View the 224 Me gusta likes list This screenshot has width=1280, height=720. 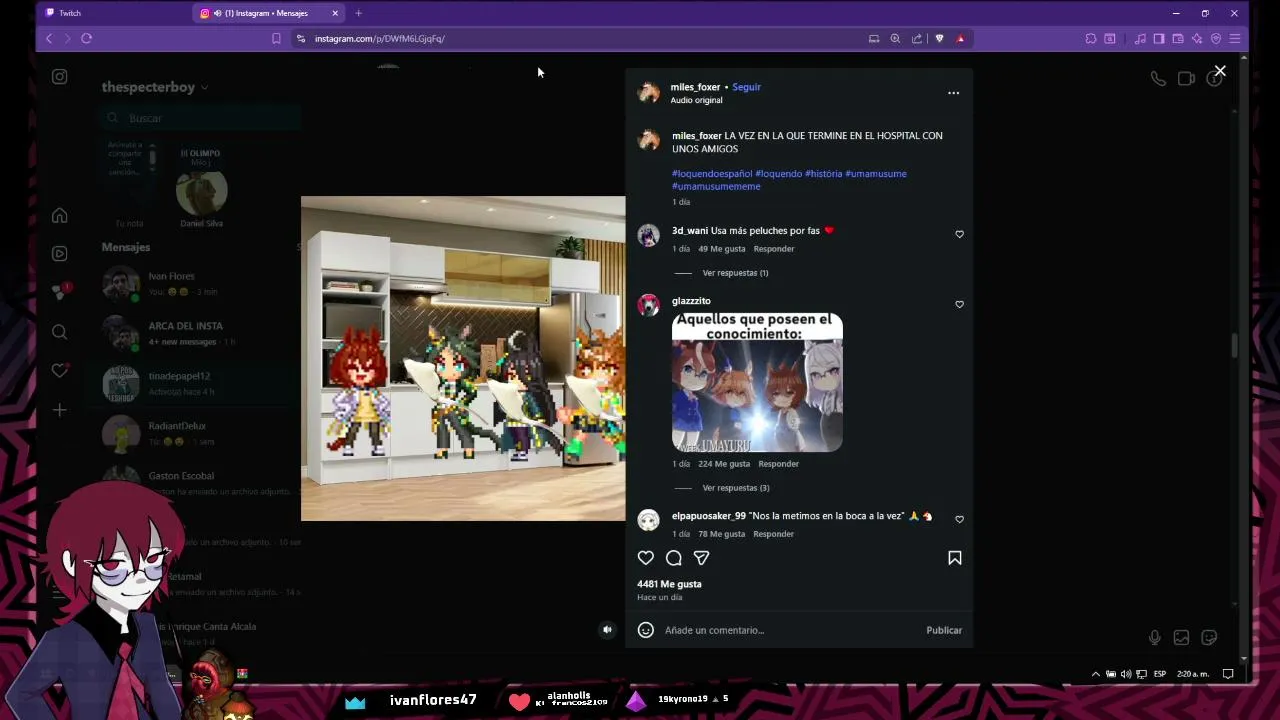point(724,464)
